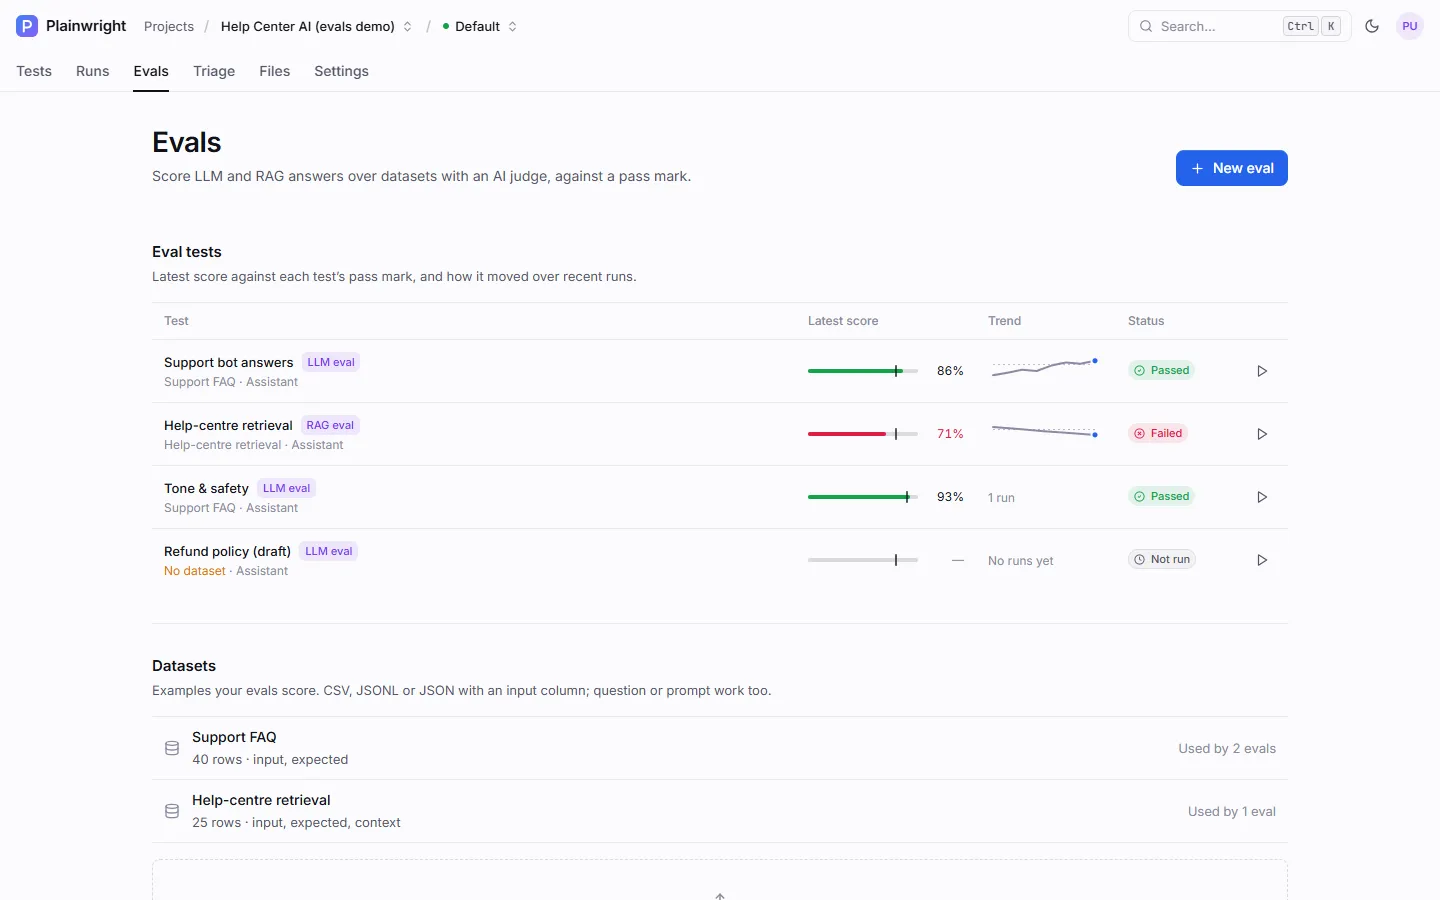Click the Support FAQ dataset icon
This screenshot has width=1440, height=900.
coord(172,748)
